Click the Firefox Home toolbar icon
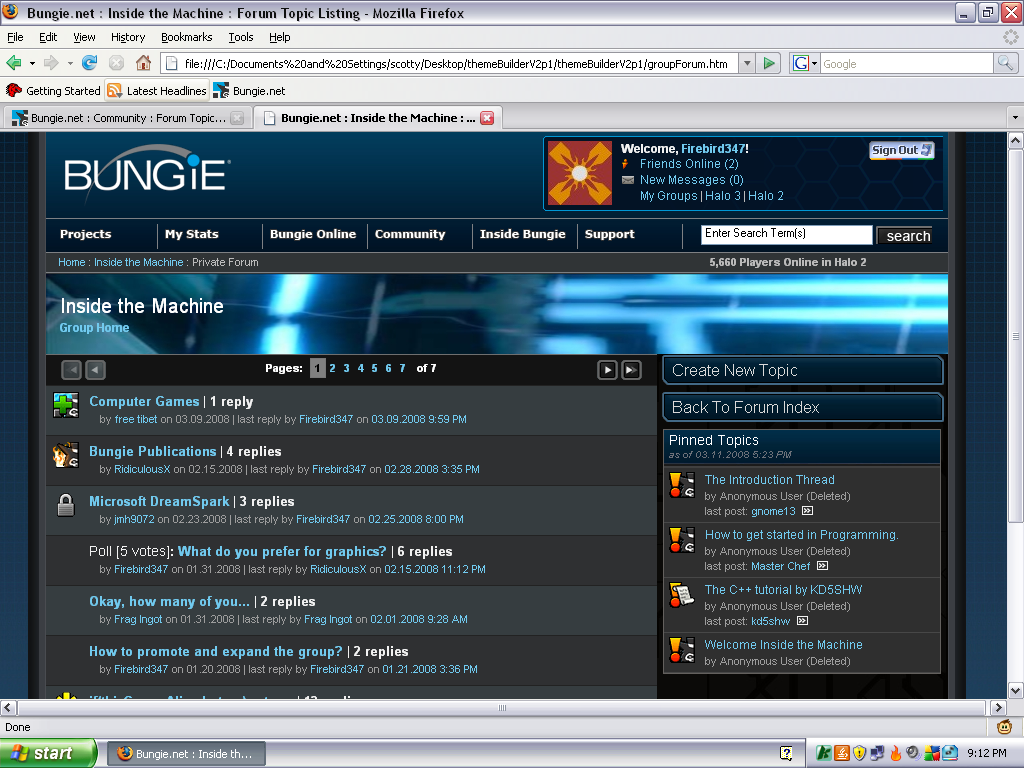Viewport: 1024px width, 768px height. [x=143, y=63]
